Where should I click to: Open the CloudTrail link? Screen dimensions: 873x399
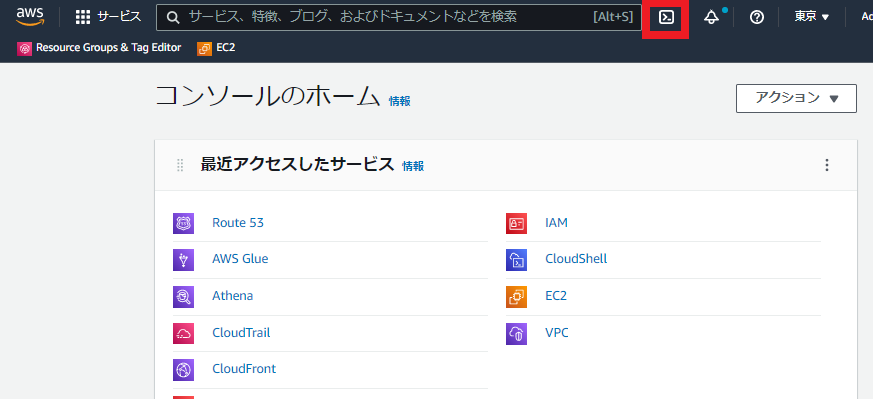coord(241,333)
